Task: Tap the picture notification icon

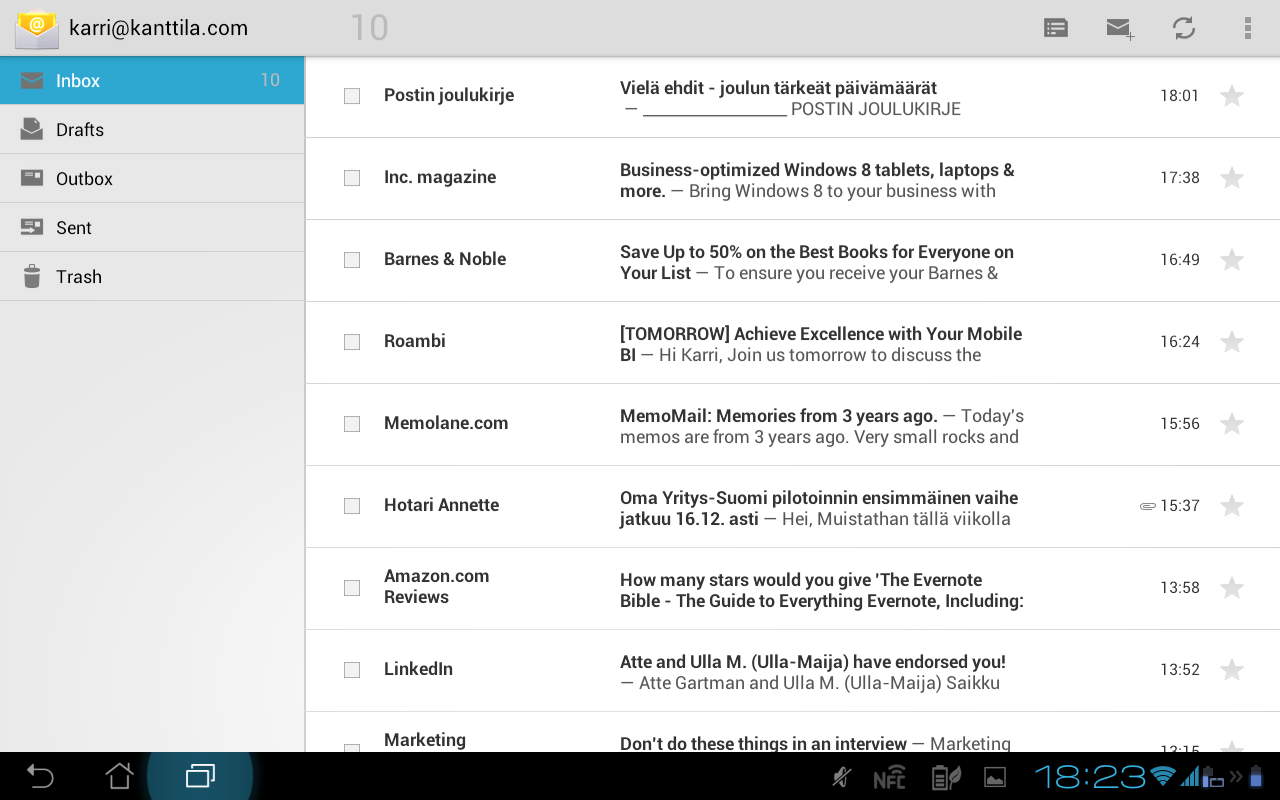Action: click(x=995, y=777)
